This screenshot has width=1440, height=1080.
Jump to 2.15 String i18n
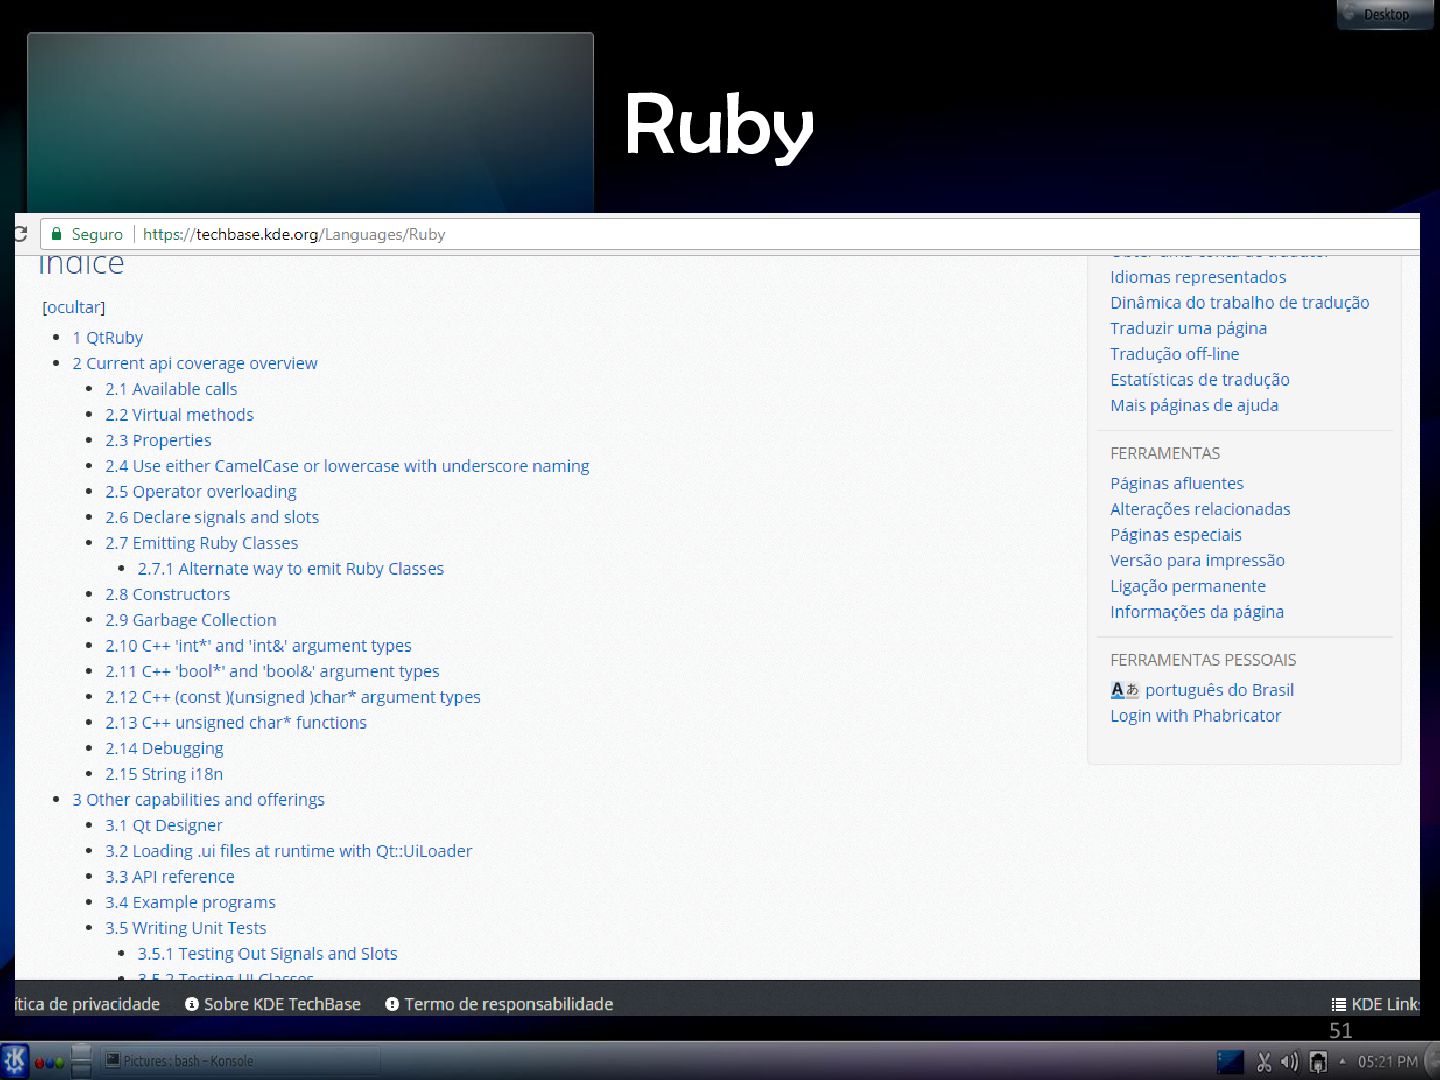(x=164, y=774)
